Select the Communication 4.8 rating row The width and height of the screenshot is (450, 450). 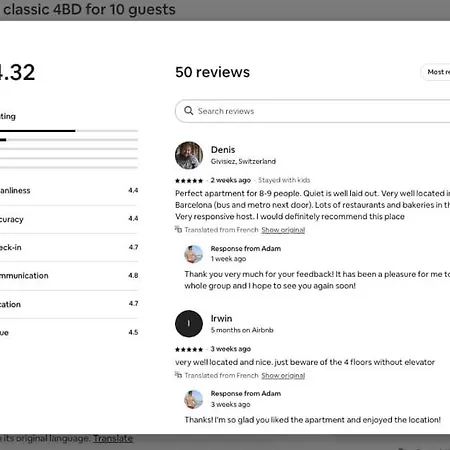[69, 276]
